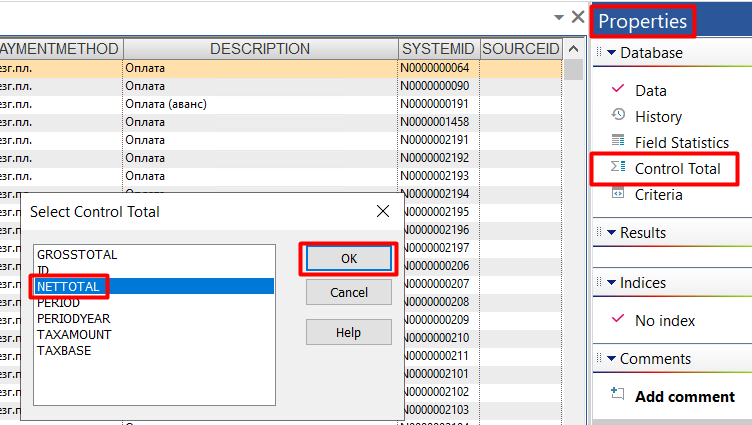The height and width of the screenshot is (425, 752).
Task: Select Control Total in Properties
Action: (677, 168)
